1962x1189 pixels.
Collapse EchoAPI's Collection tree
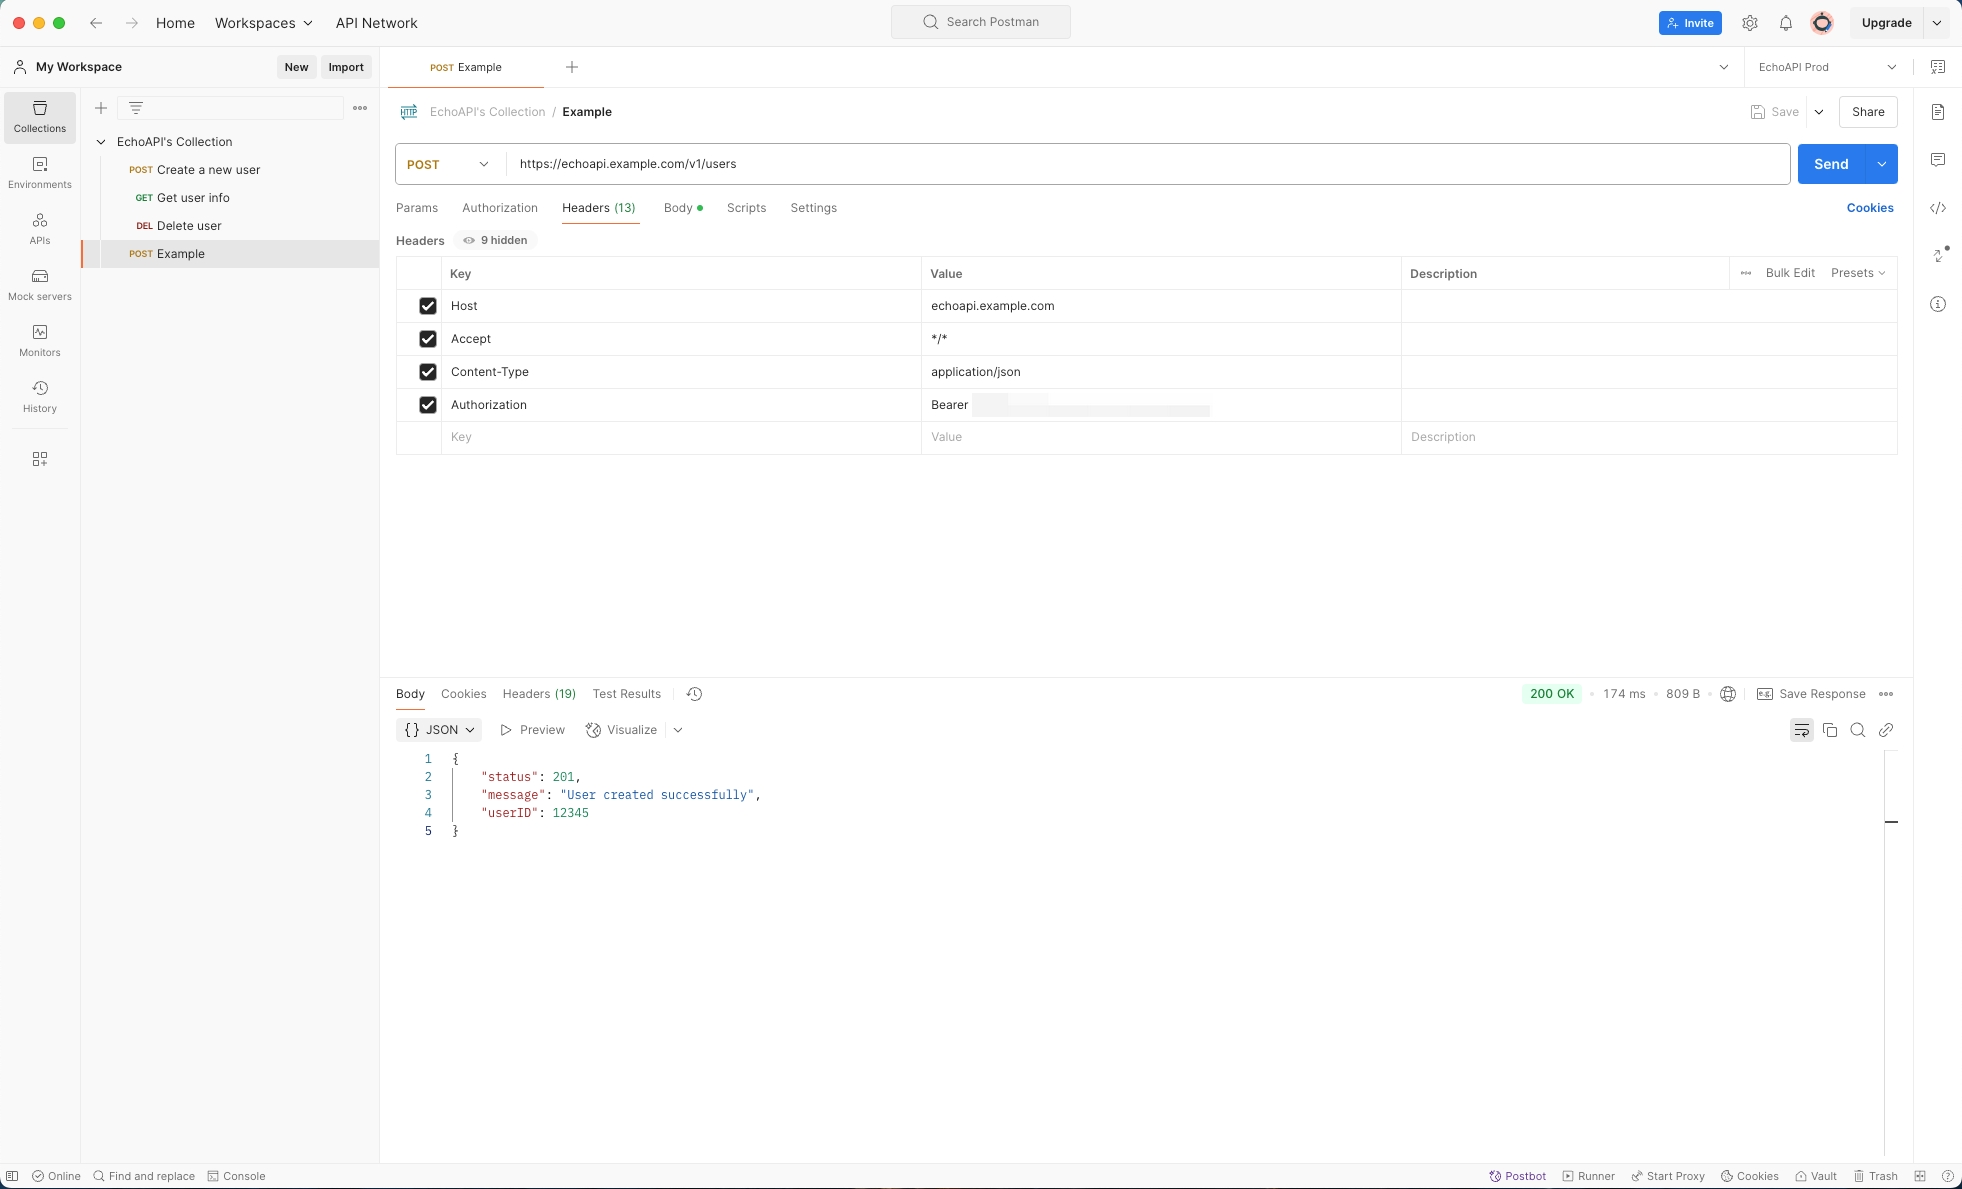point(101,142)
